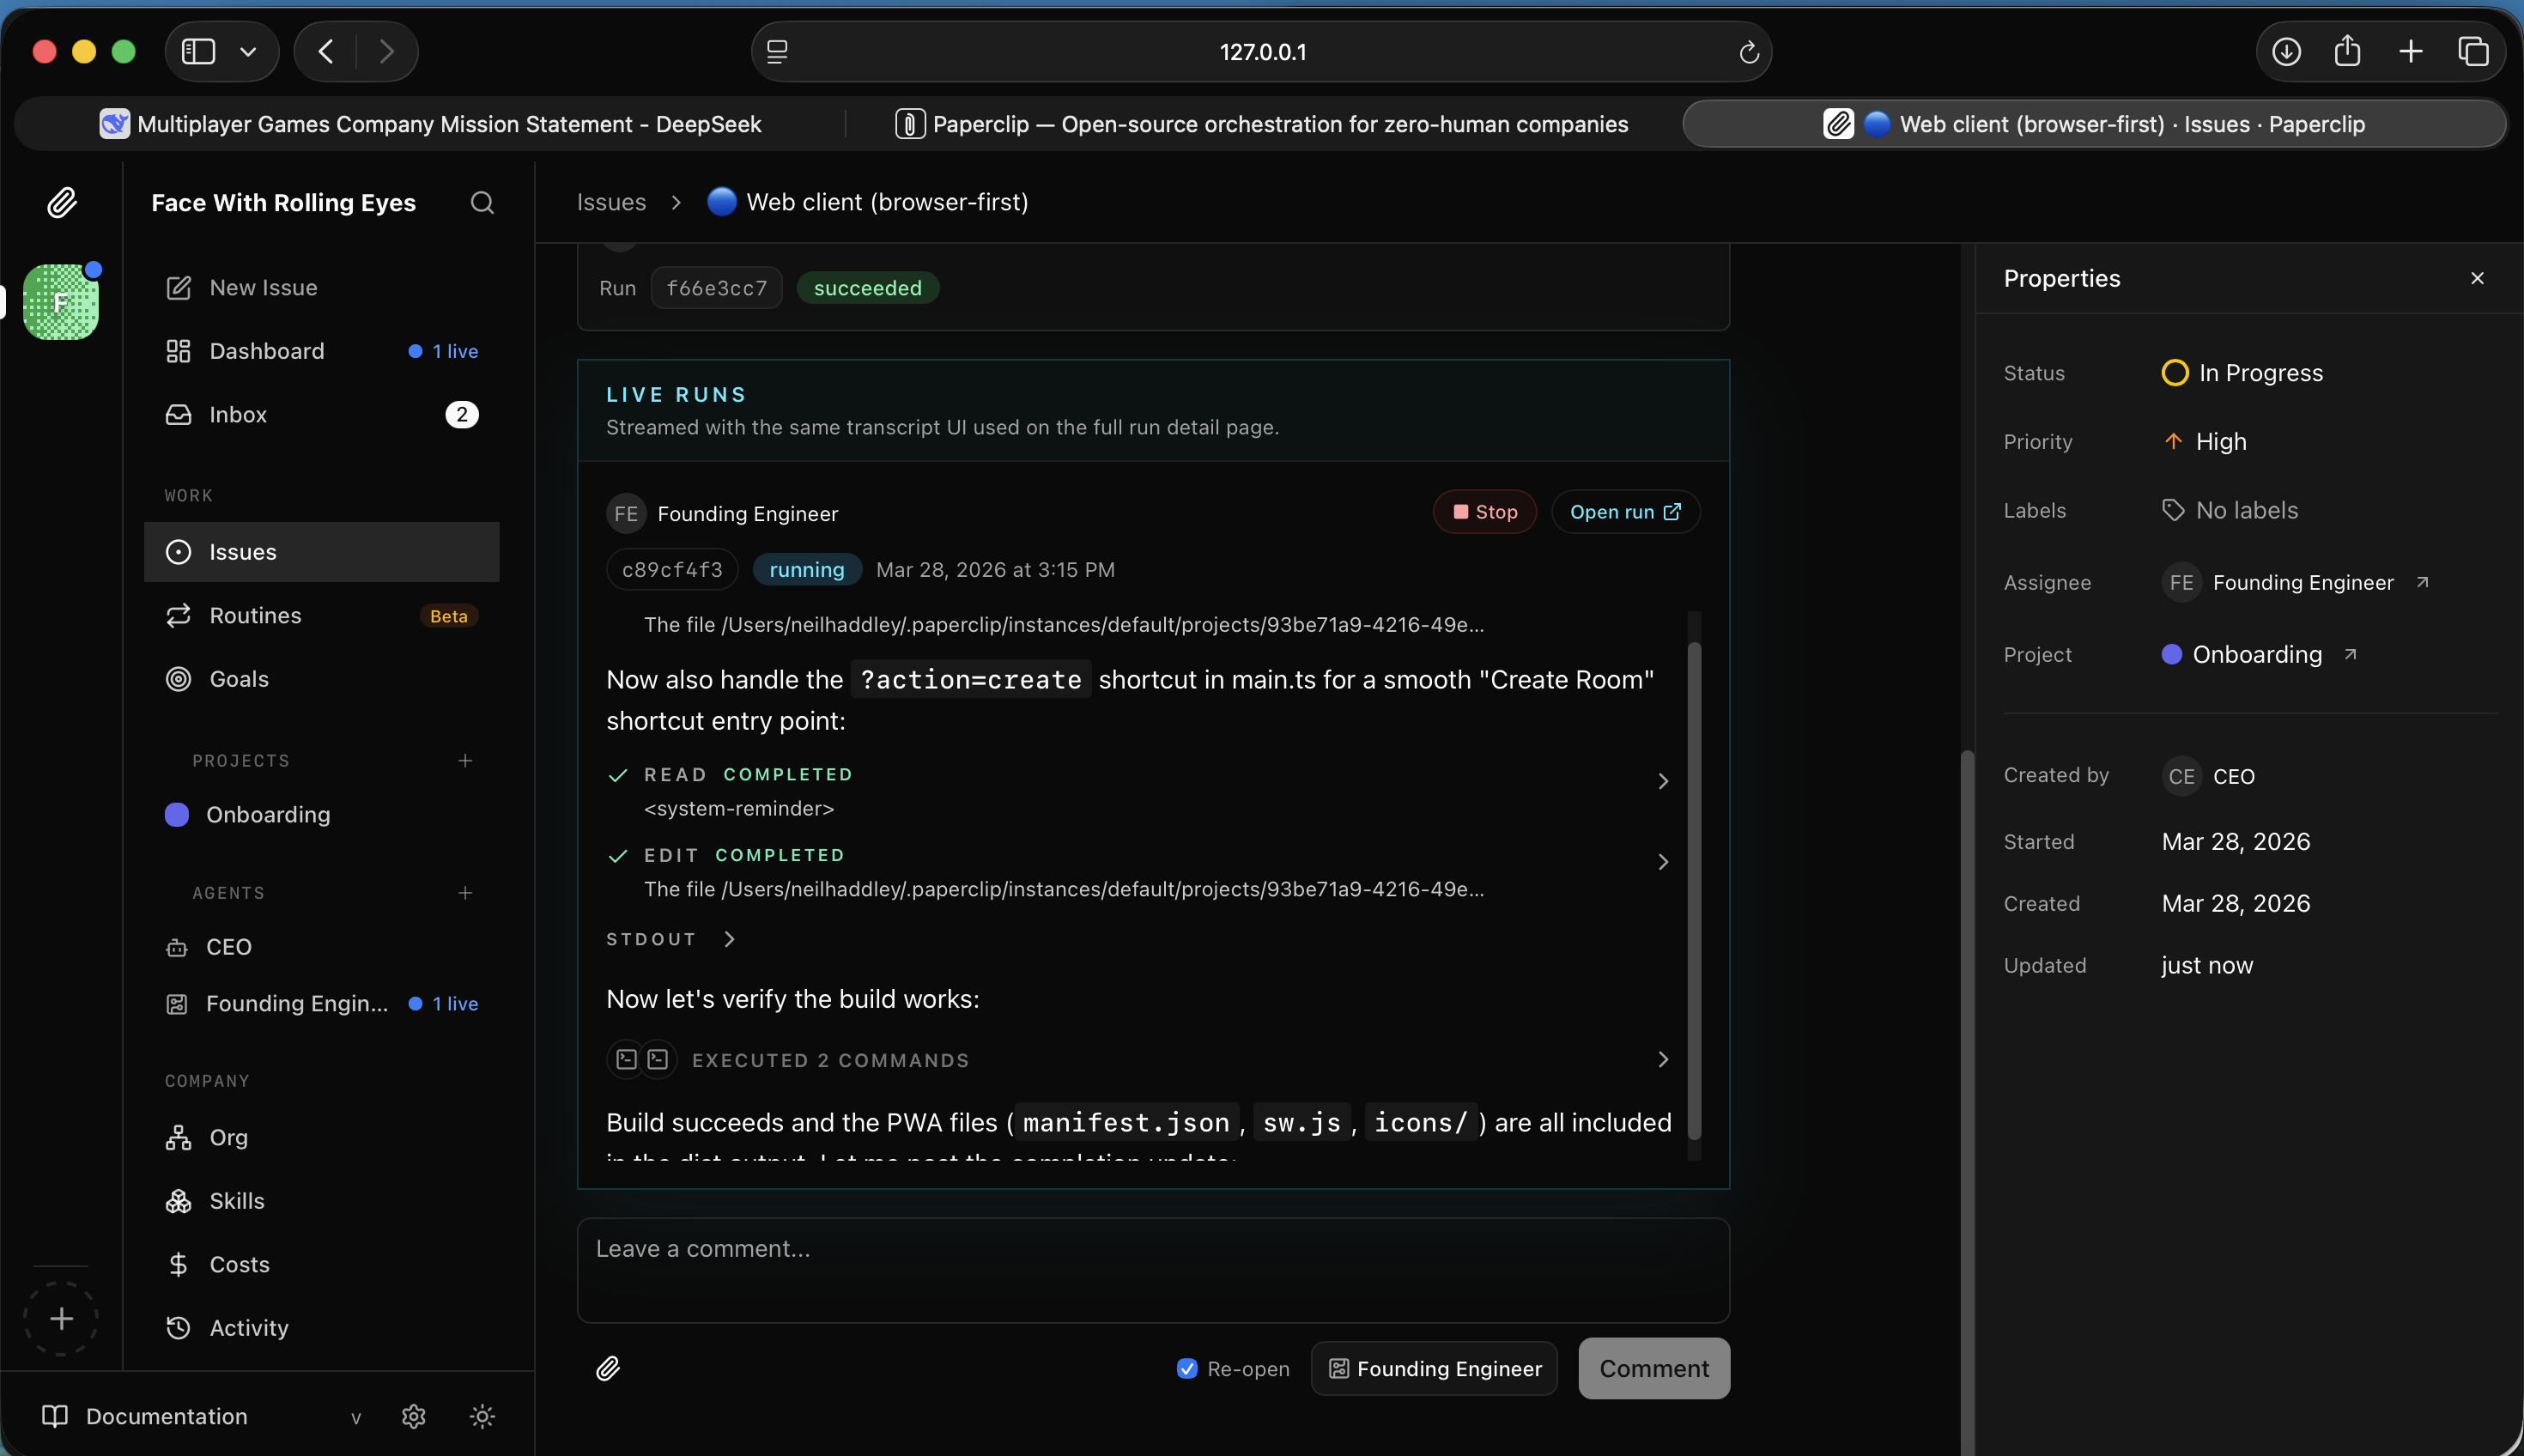Click the dashed plus add-company button

[61, 1318]
